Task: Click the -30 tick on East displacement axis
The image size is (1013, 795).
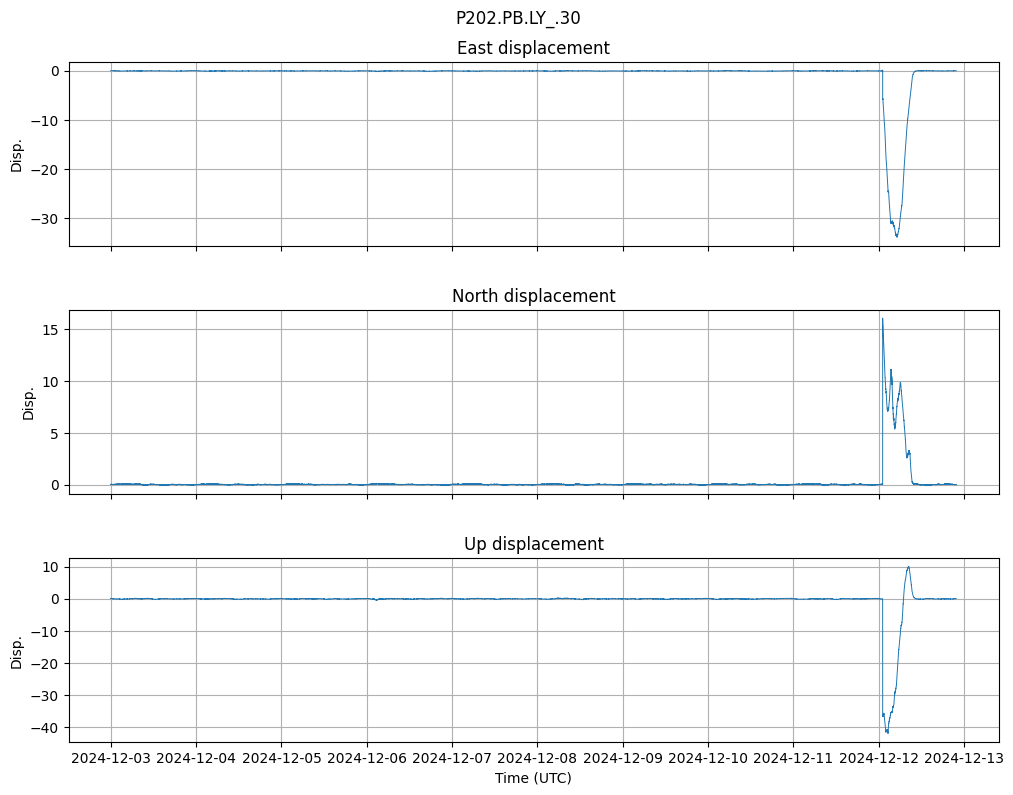Action: 46,218
